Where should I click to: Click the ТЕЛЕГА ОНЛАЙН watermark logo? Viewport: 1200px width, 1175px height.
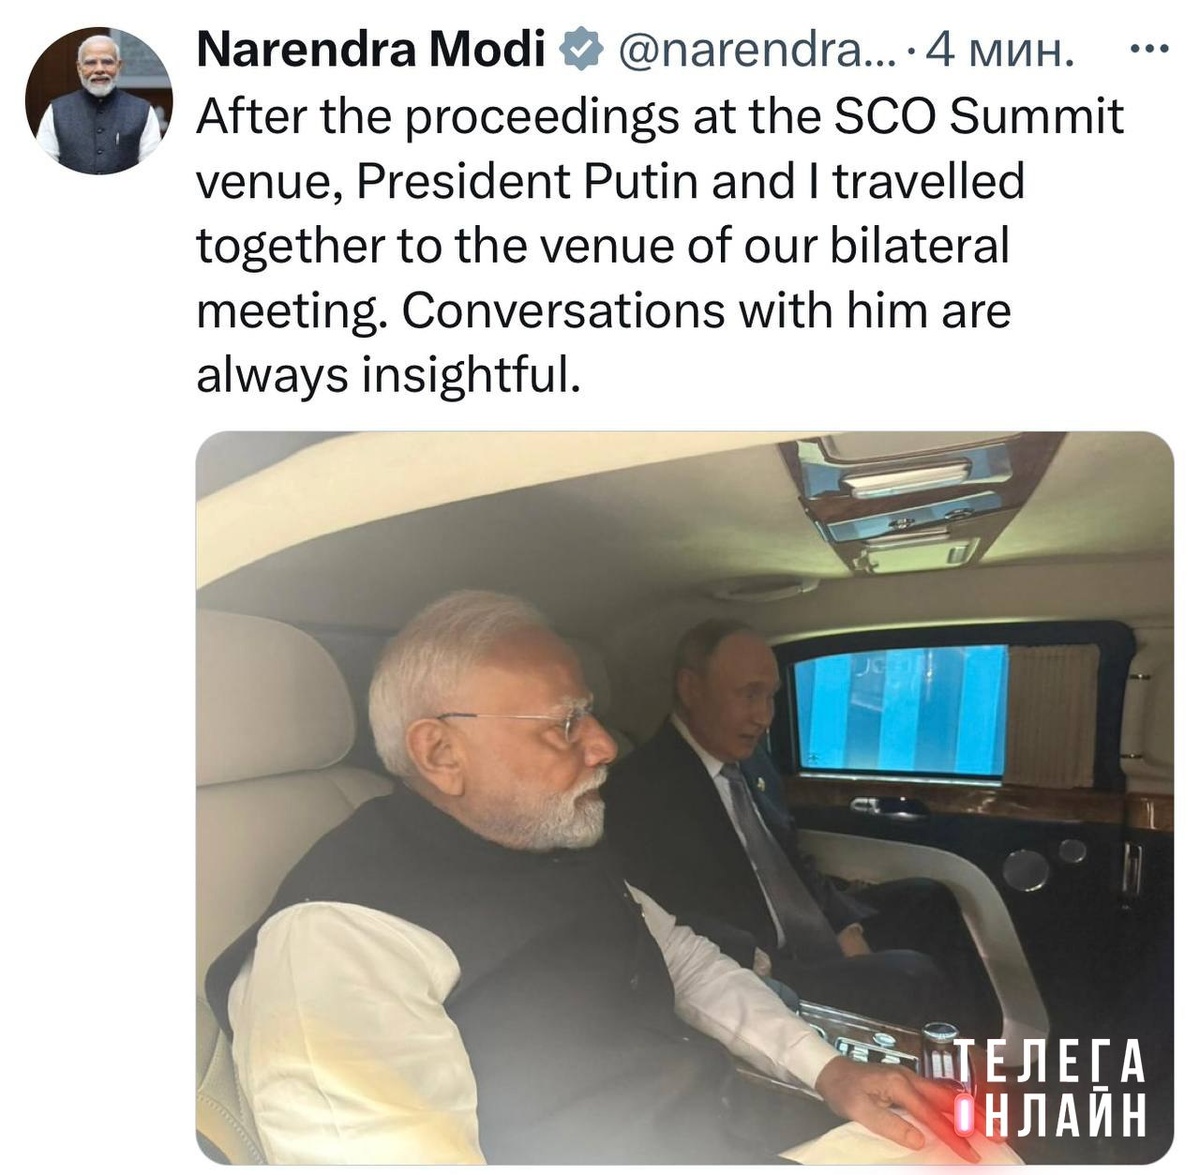coord(1049,1088)
